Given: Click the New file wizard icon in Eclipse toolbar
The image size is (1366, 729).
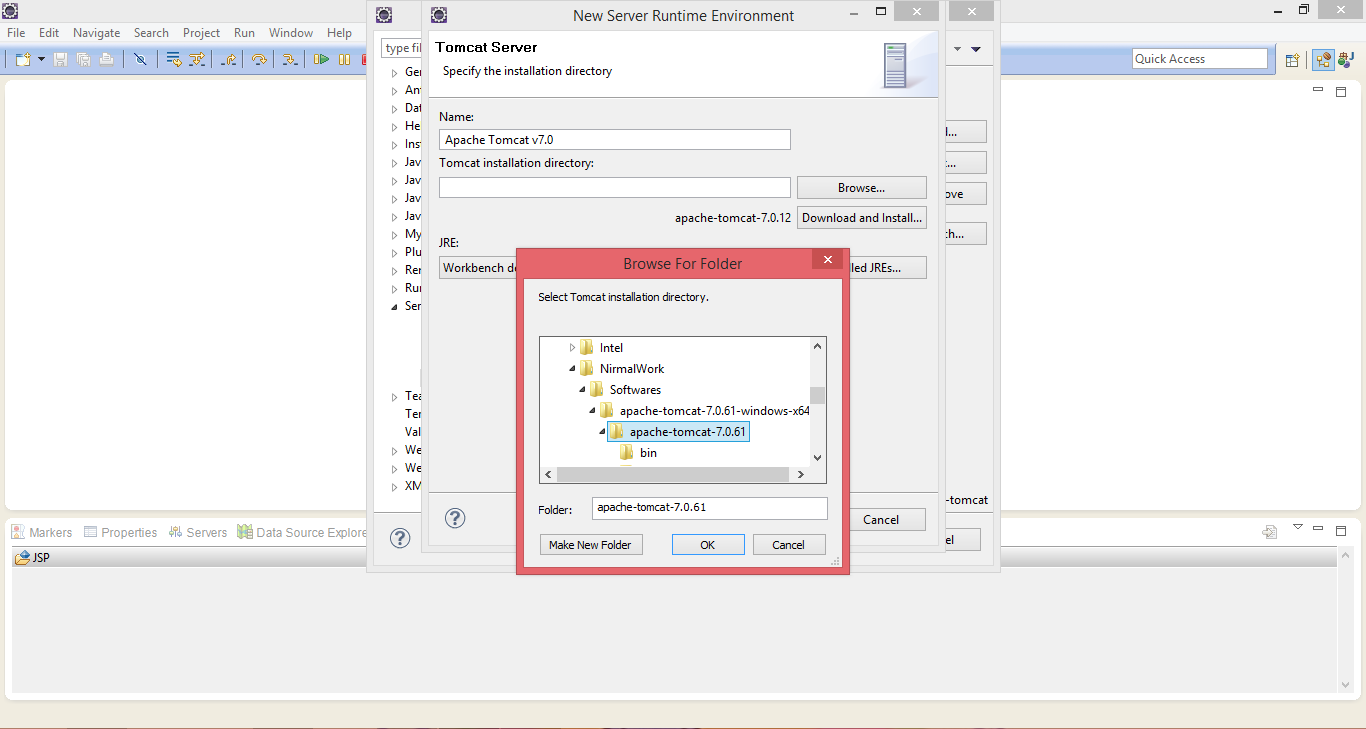Looking at the screenshot, I should click(x=23, y=59).
